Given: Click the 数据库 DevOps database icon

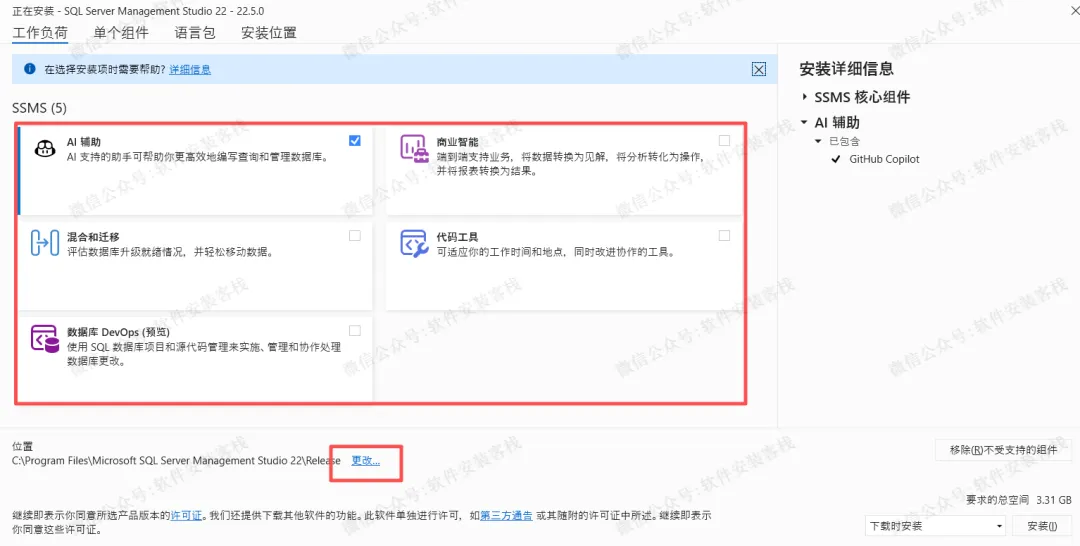Looking at the screenshot, I should point(45,339).
